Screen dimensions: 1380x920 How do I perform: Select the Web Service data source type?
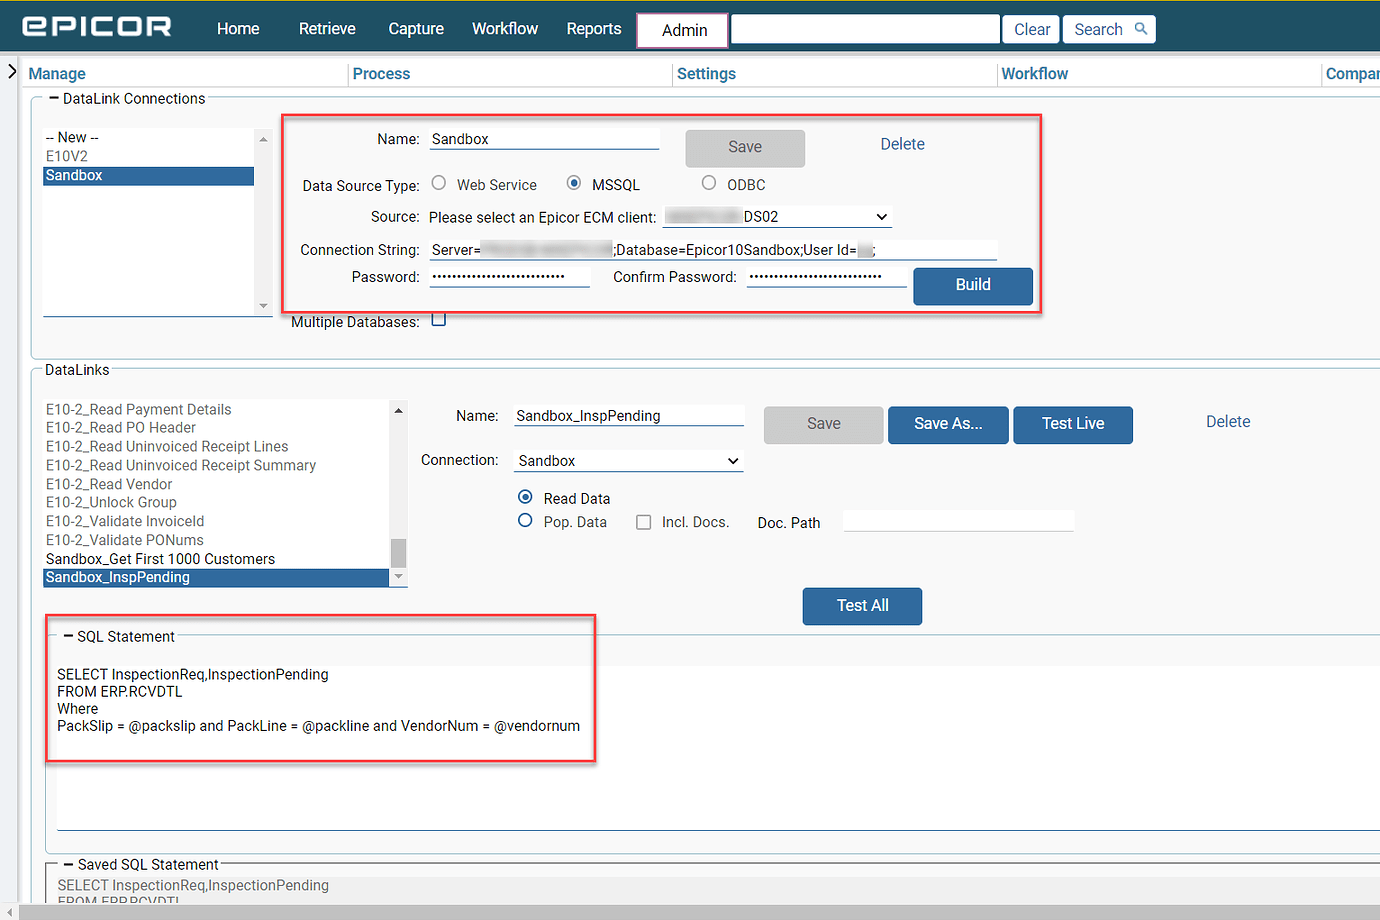click(438, 184)
